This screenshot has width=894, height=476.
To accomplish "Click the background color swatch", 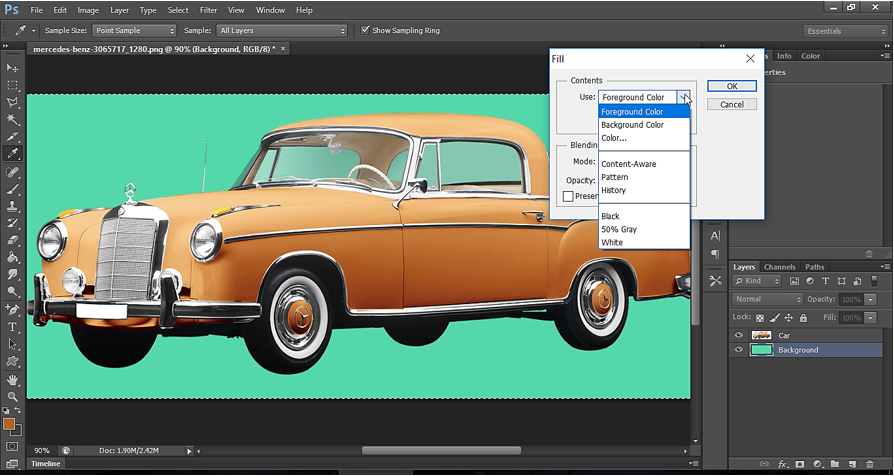I will point(18,432).
